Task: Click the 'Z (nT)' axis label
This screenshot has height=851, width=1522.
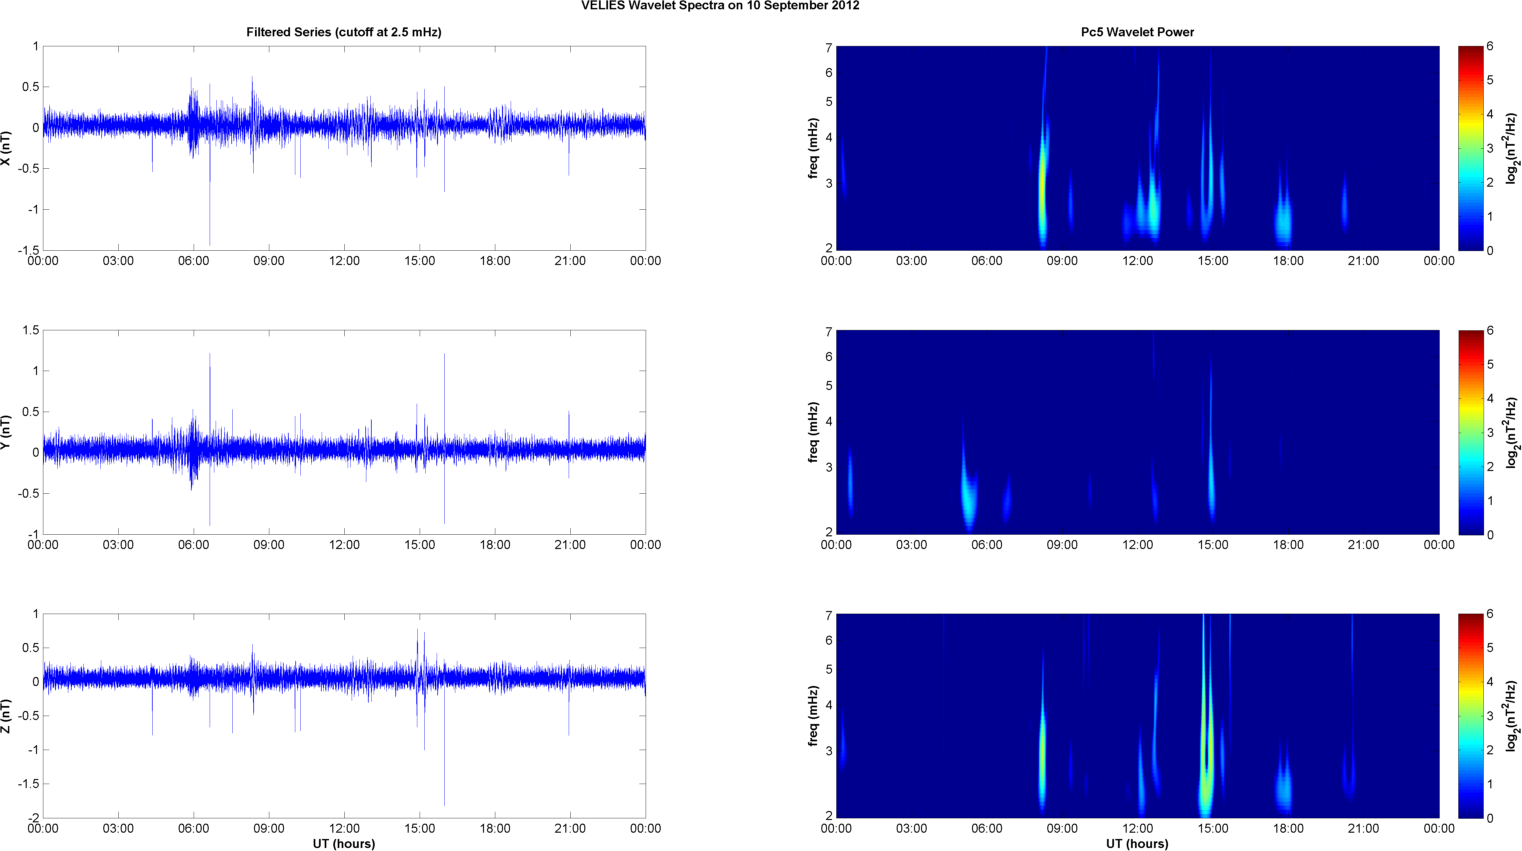Action: (7, 716)
